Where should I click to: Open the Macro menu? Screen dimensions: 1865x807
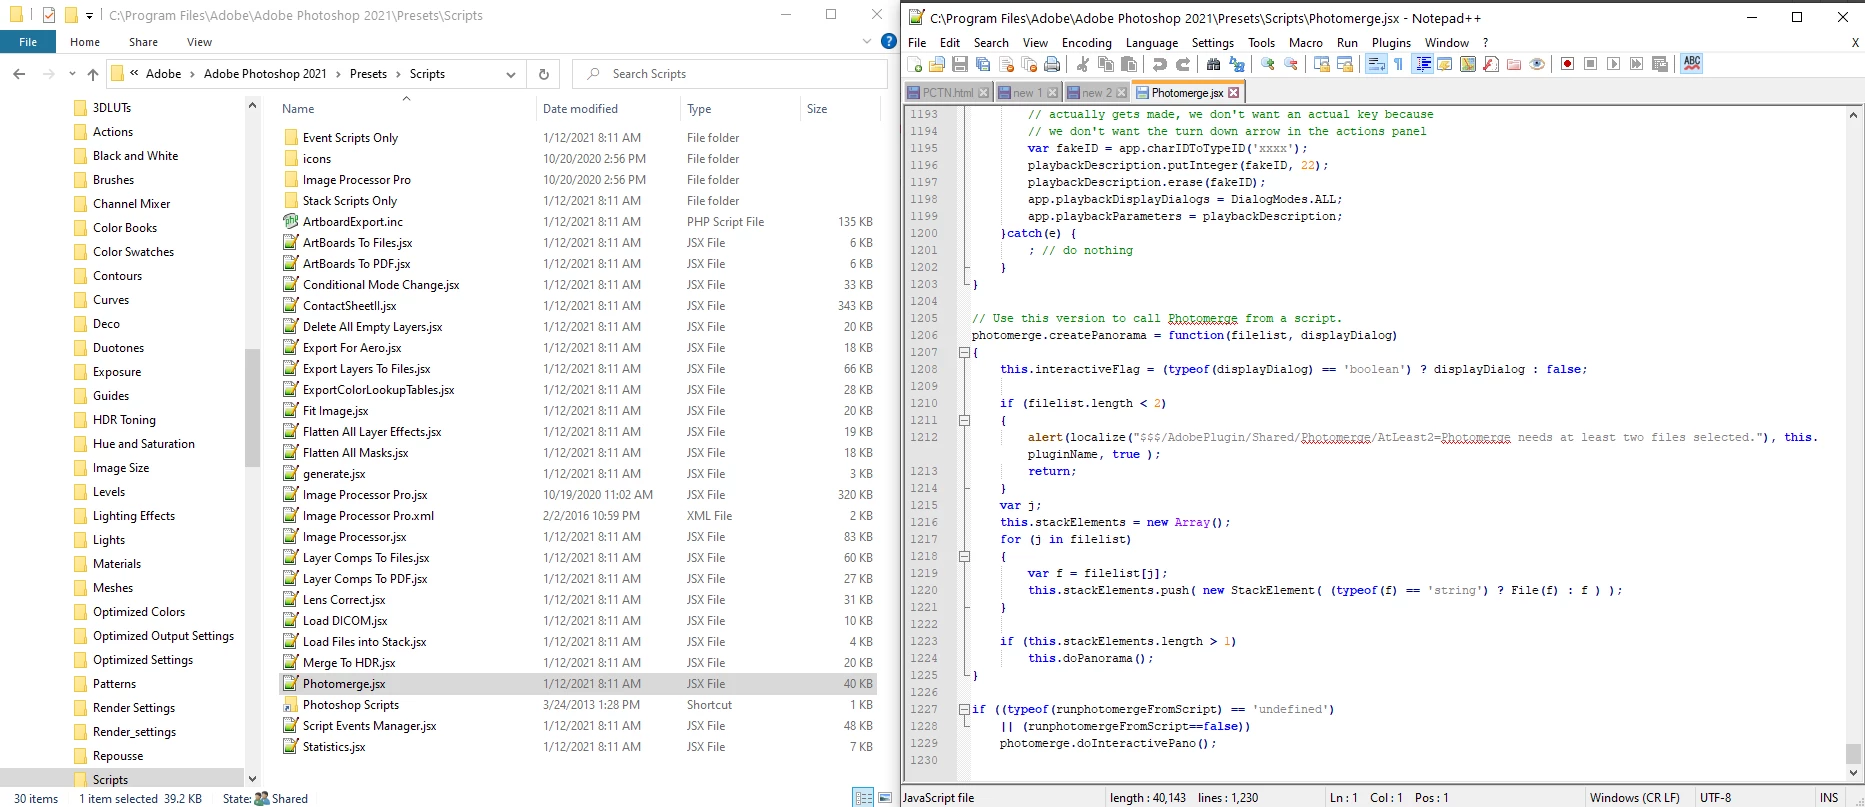(x=1305, y=43)
